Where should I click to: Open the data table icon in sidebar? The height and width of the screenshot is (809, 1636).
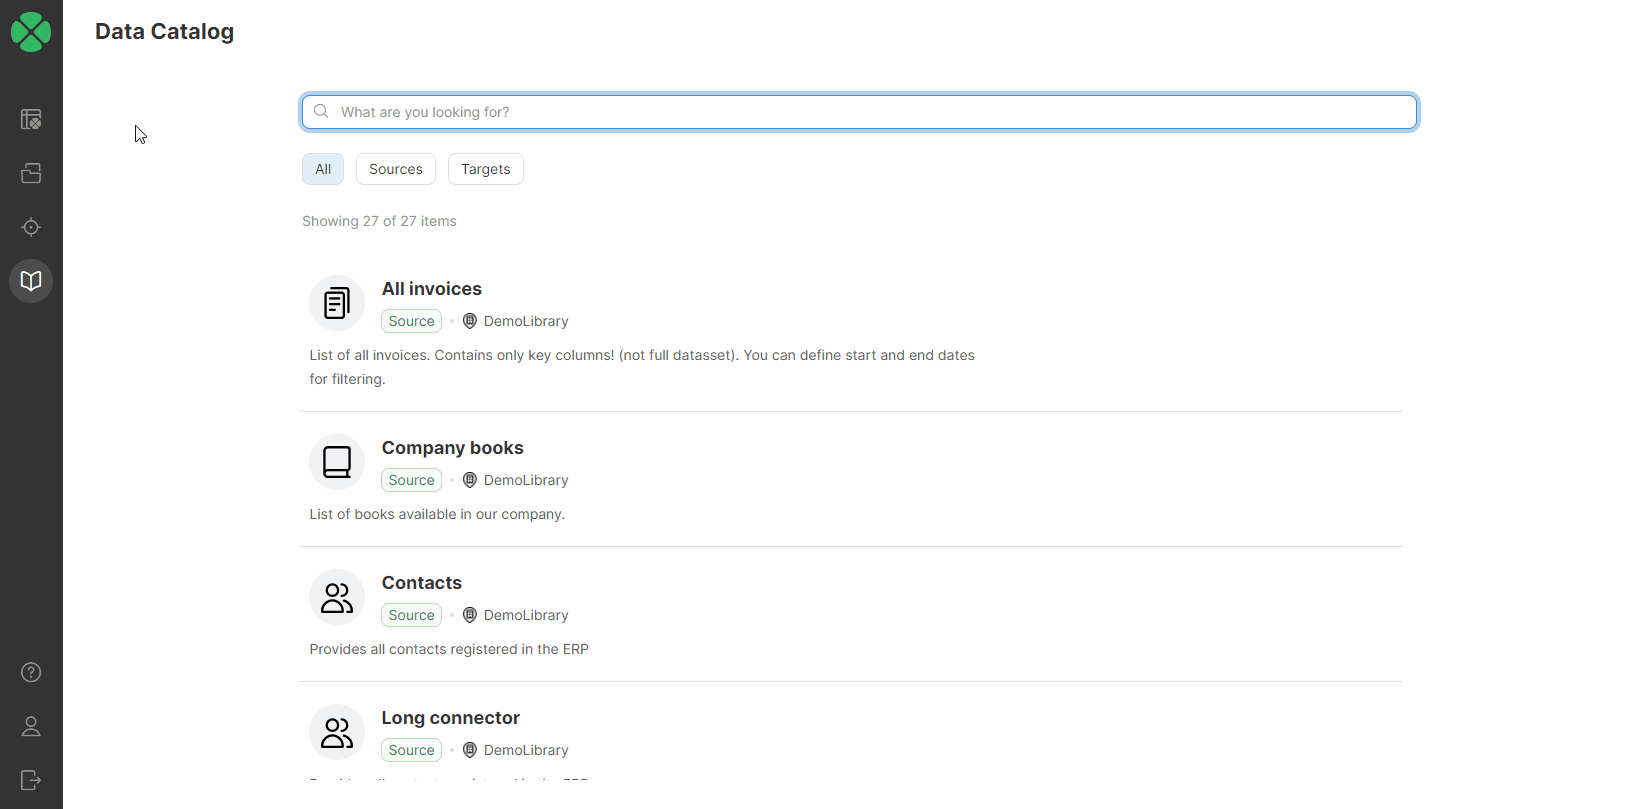click(x=31, y=119)
